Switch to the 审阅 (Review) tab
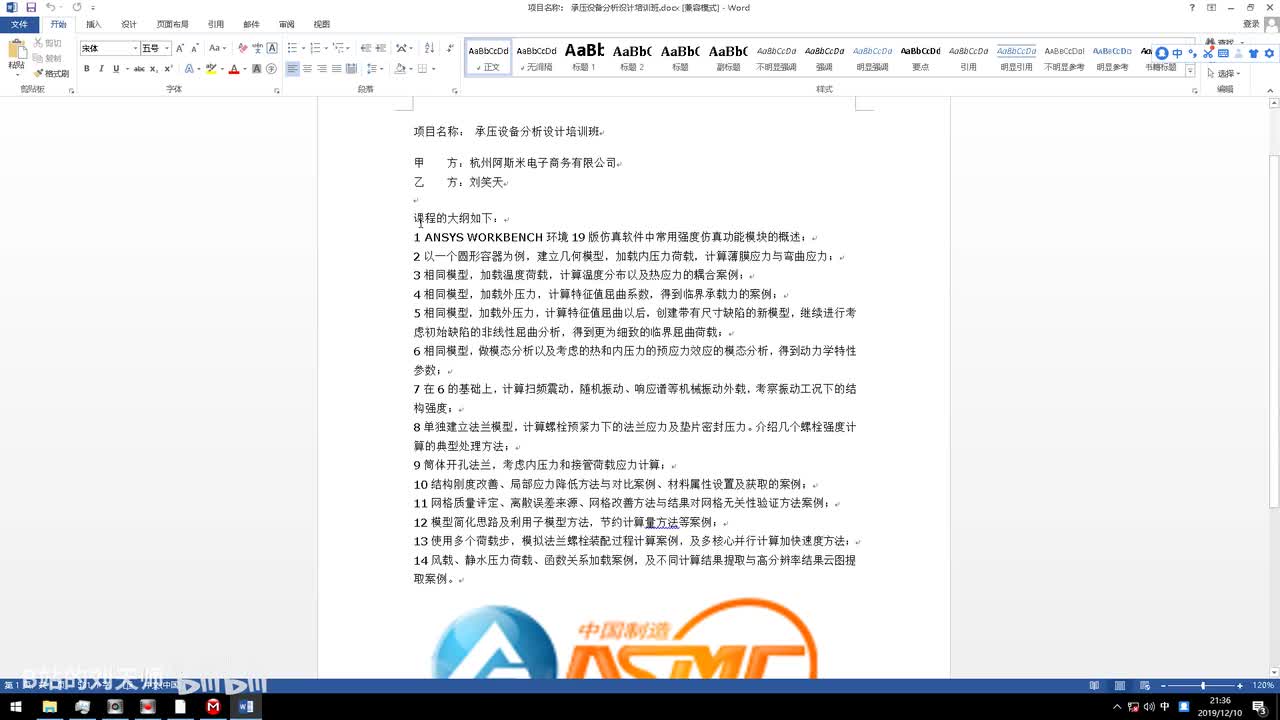The height and width of the screenshot is (720, 1280). tap(287, 24)
